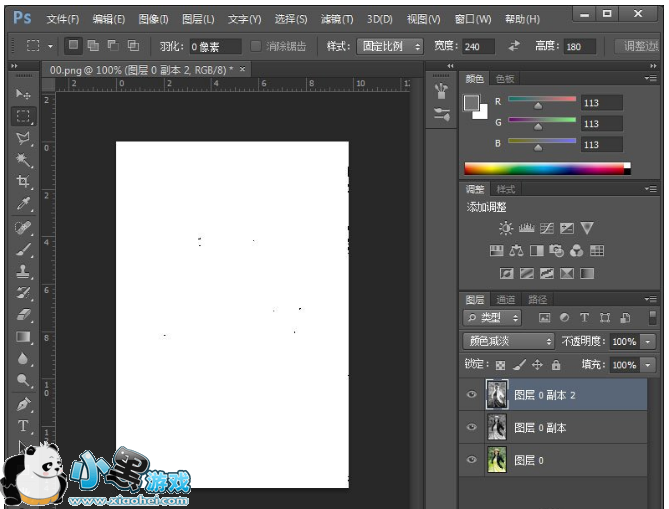Screen dimensions: 669x509
Task: Select the Move tool
Action: (23, 94)
